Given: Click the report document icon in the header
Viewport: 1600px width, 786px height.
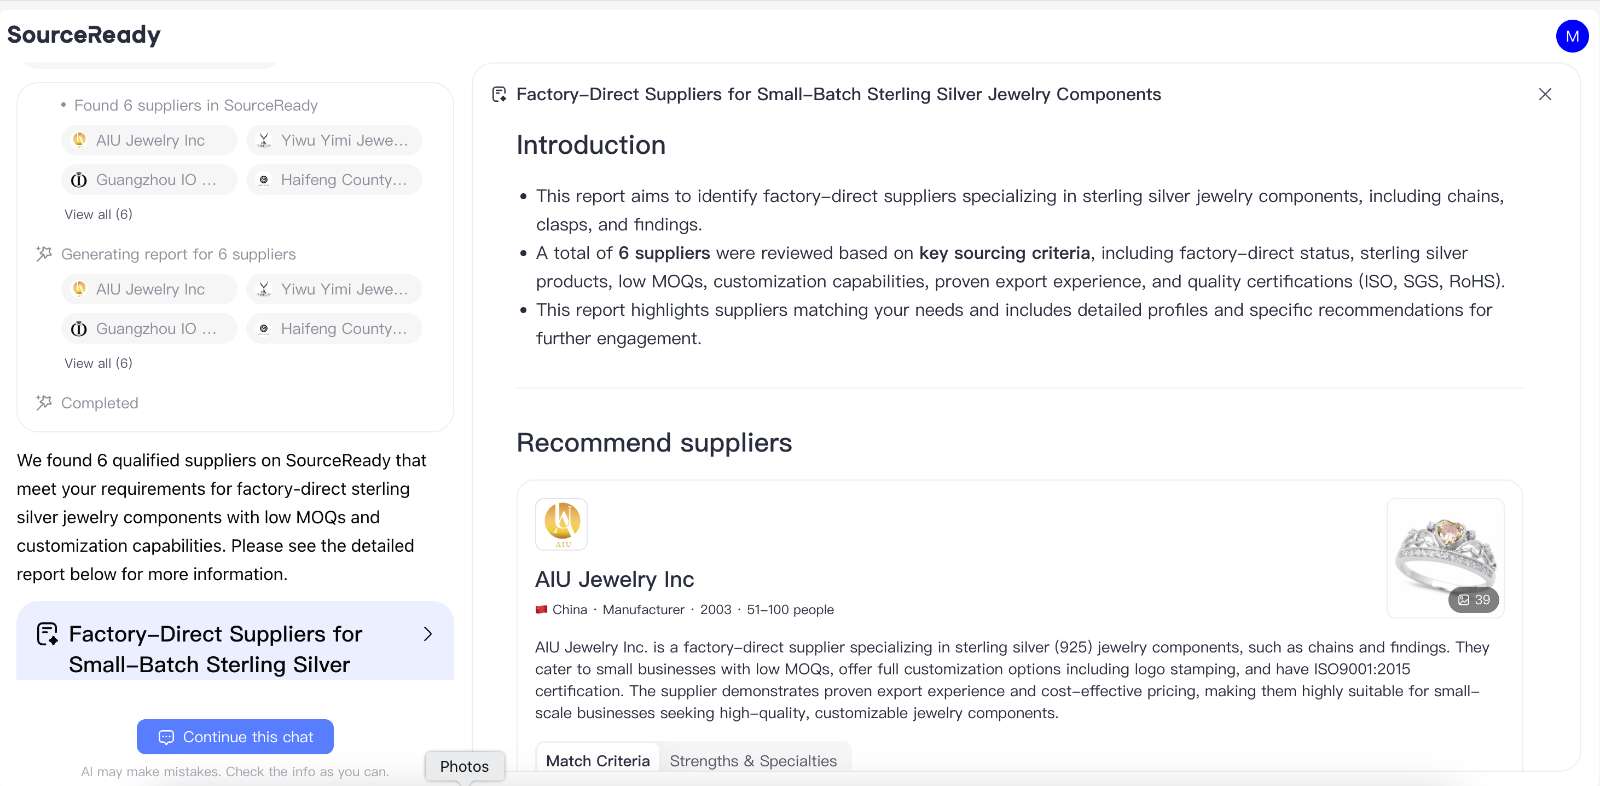Looking at the screenshot, I should tap(499, 94).
